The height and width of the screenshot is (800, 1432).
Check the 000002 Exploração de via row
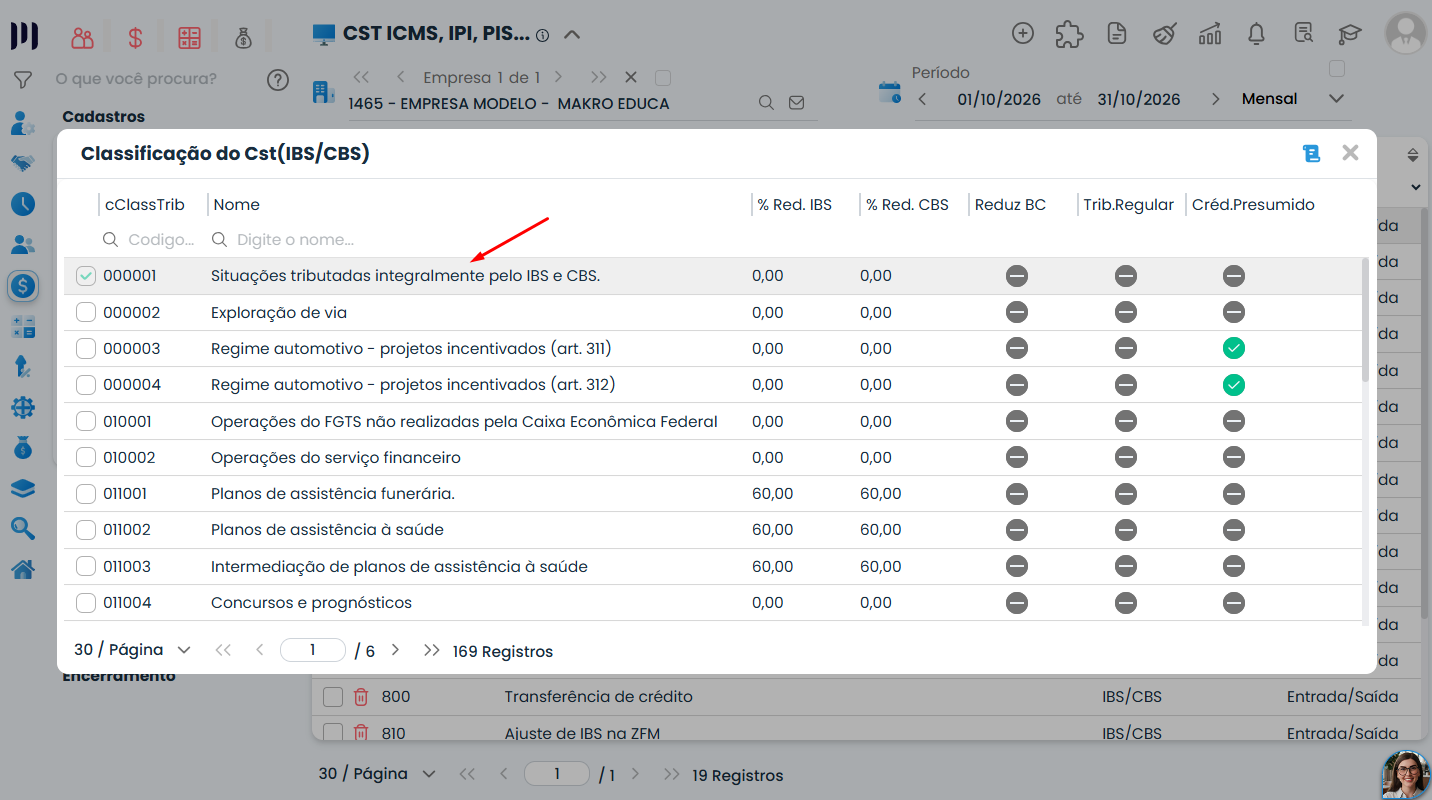[x=86, y=313]
